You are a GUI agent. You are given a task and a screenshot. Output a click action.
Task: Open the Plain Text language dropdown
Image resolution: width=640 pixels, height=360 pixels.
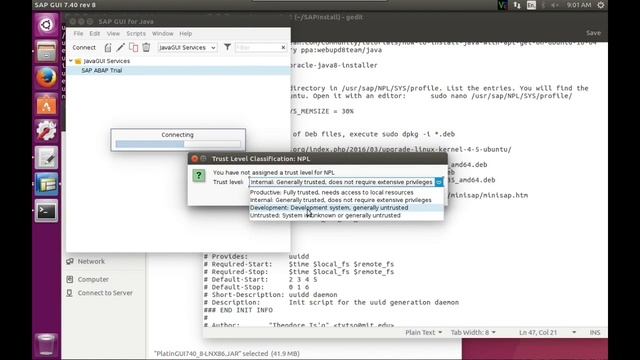point(423,333)
